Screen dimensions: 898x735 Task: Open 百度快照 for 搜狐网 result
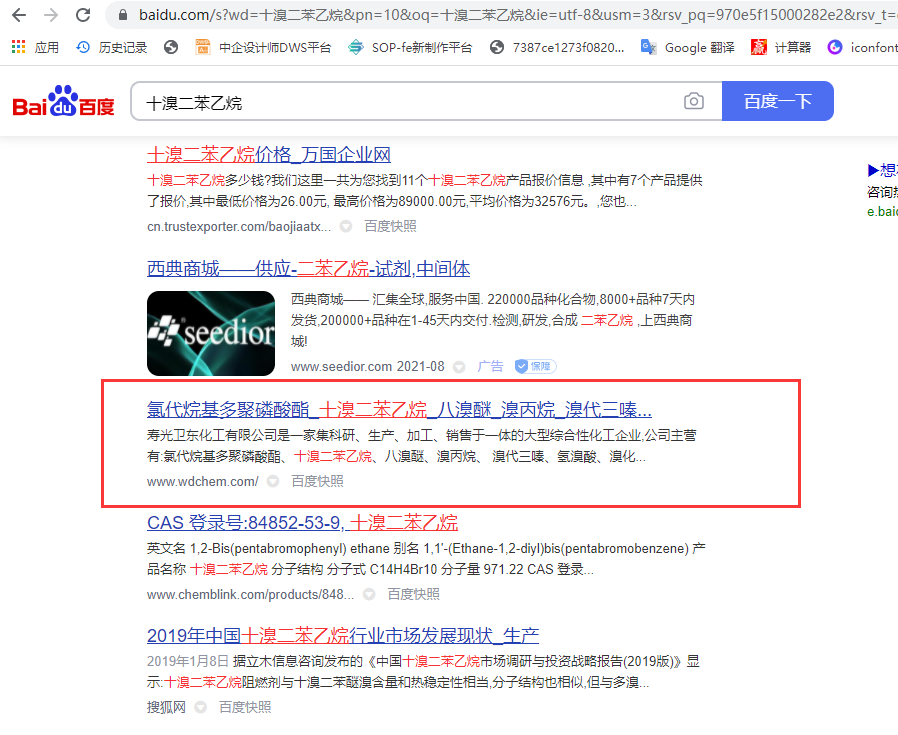point(245,707)
